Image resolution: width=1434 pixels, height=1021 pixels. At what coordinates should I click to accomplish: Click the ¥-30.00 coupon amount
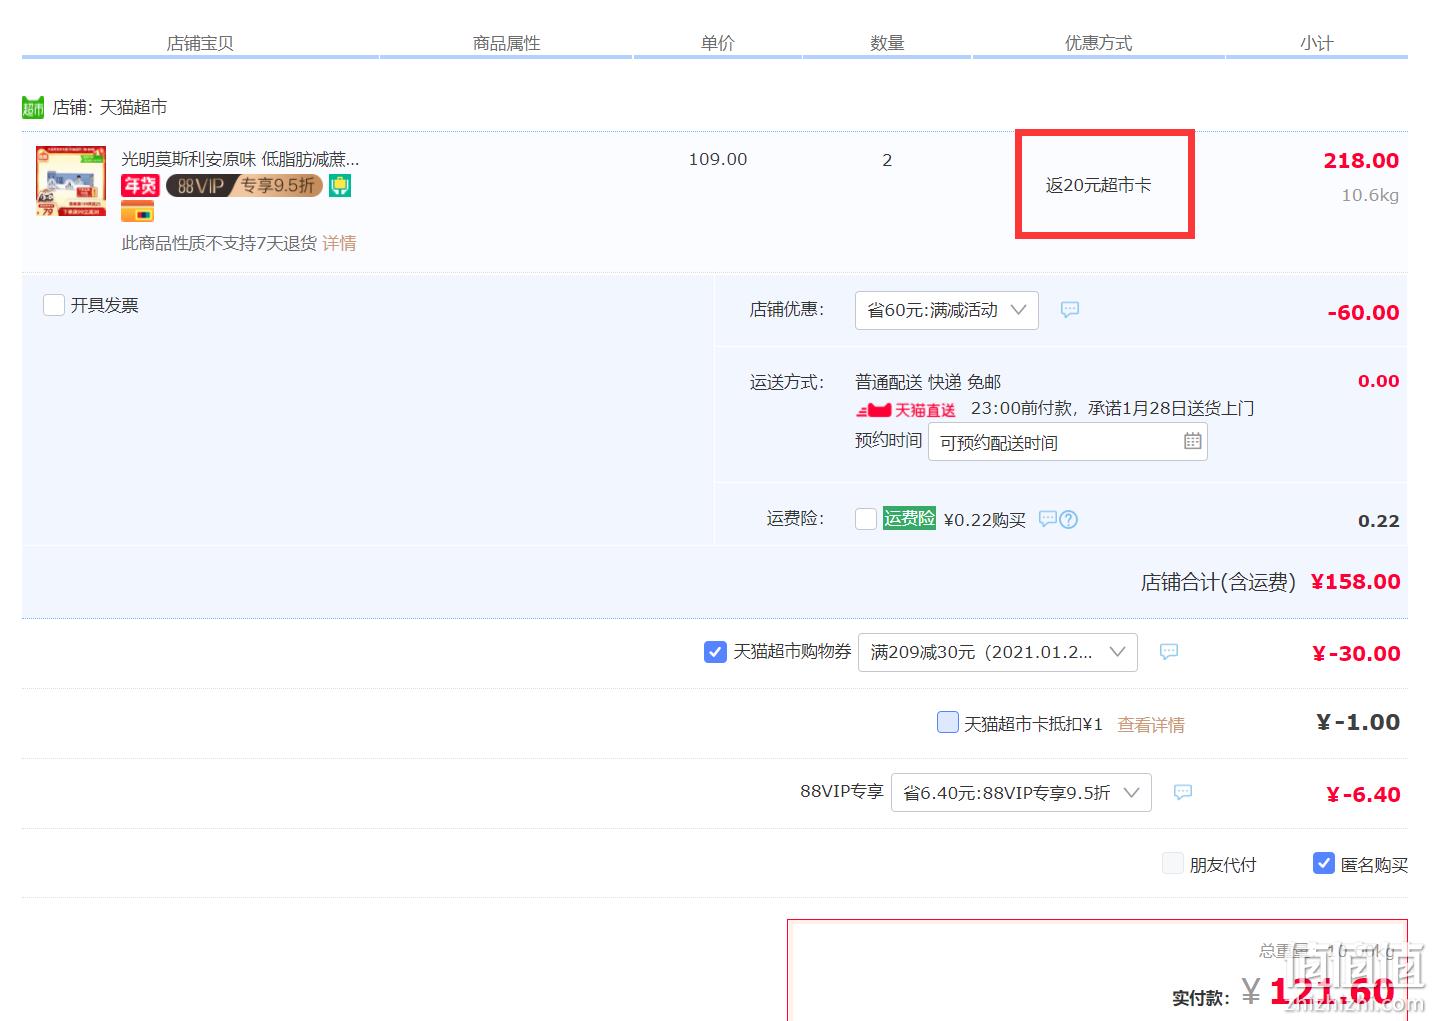pos(1356,654)
